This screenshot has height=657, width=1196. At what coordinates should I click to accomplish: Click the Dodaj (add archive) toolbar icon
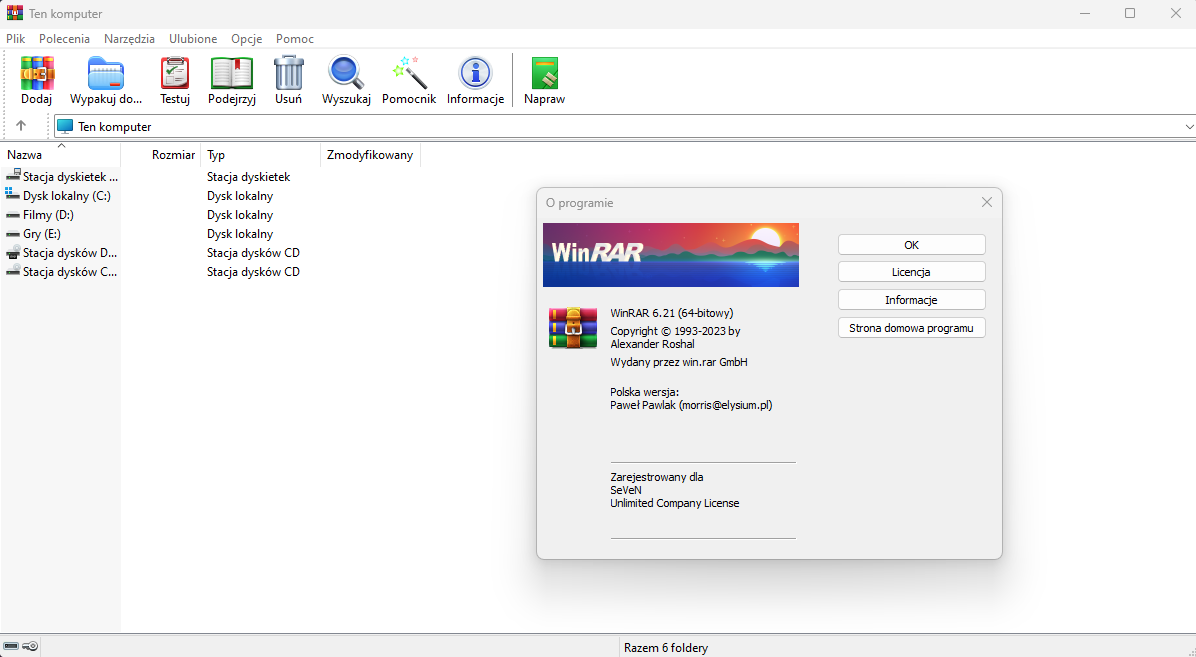point(37,73)
